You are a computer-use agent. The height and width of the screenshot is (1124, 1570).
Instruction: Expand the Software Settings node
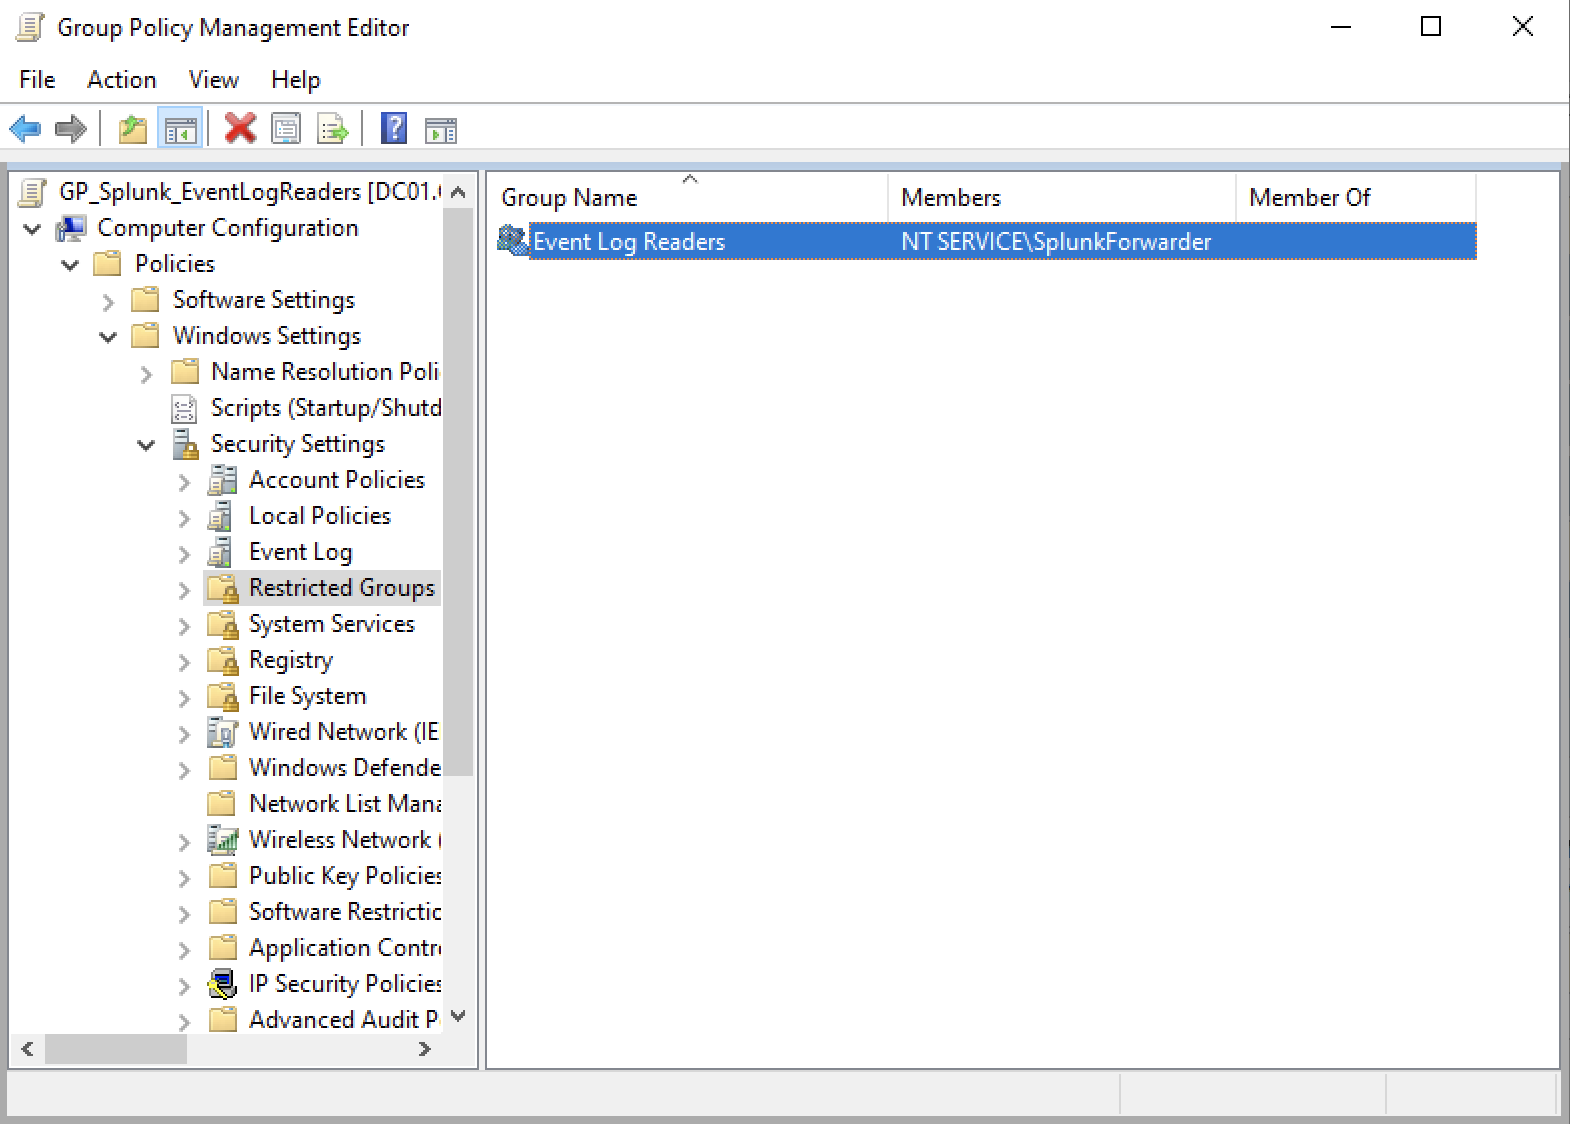click(x=108, y=301)
